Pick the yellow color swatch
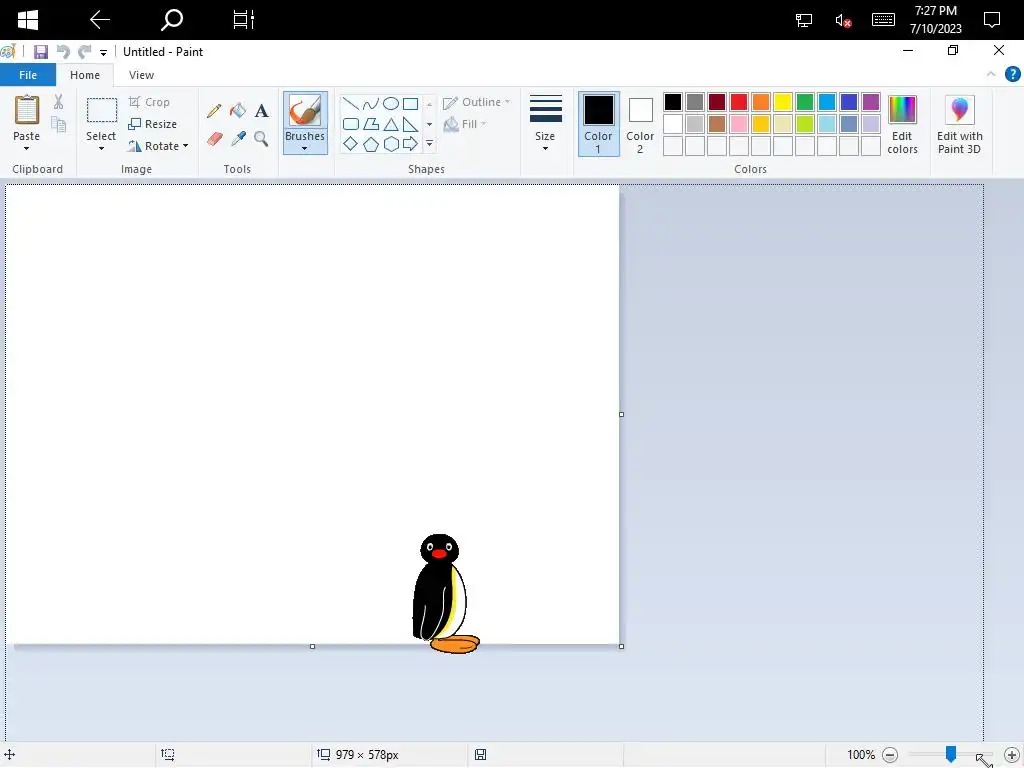This screenshot has height=768, width=1024. click(783, 102)
